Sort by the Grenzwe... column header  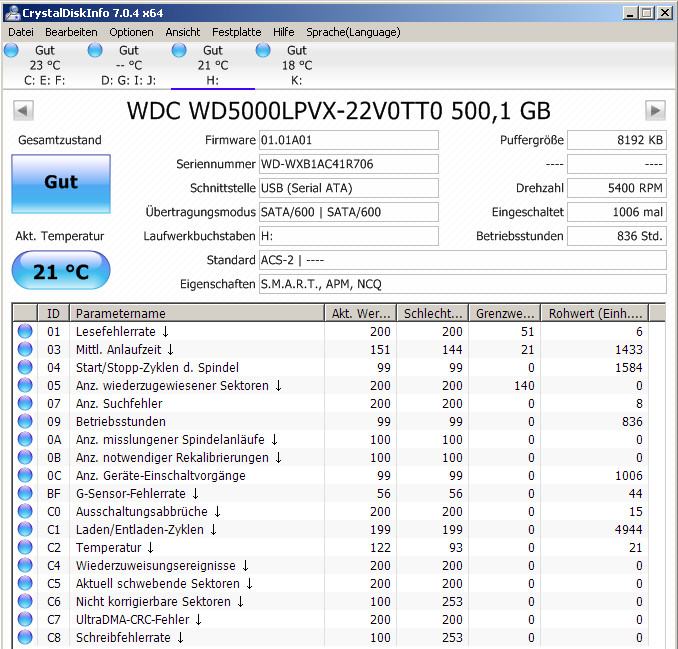tap(505, 313)
